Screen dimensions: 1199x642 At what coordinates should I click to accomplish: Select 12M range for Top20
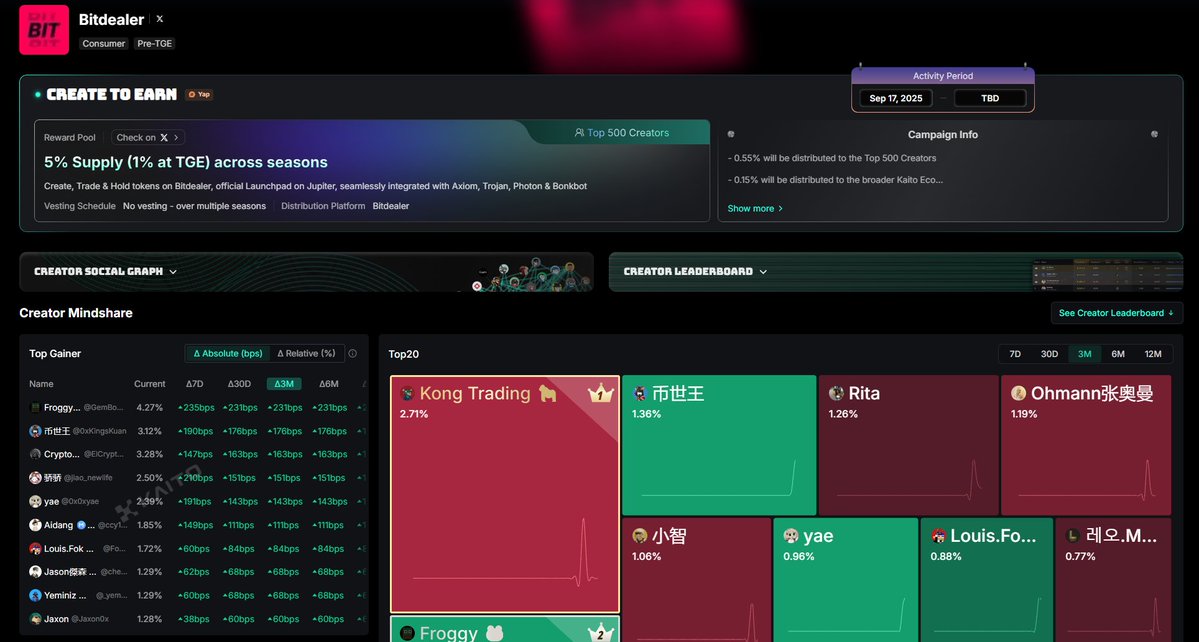pyautogui.click(x=1153, y=354)
